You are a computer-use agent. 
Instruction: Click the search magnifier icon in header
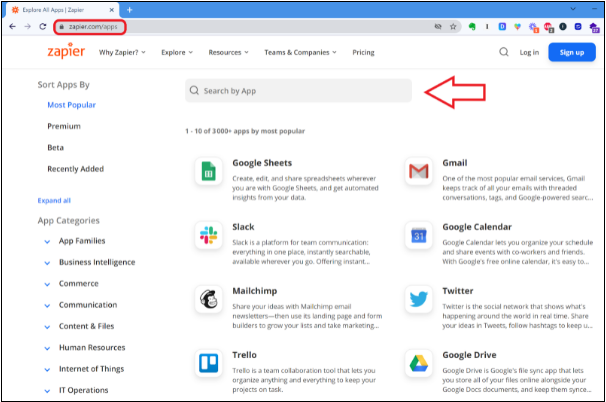[503, 52]
